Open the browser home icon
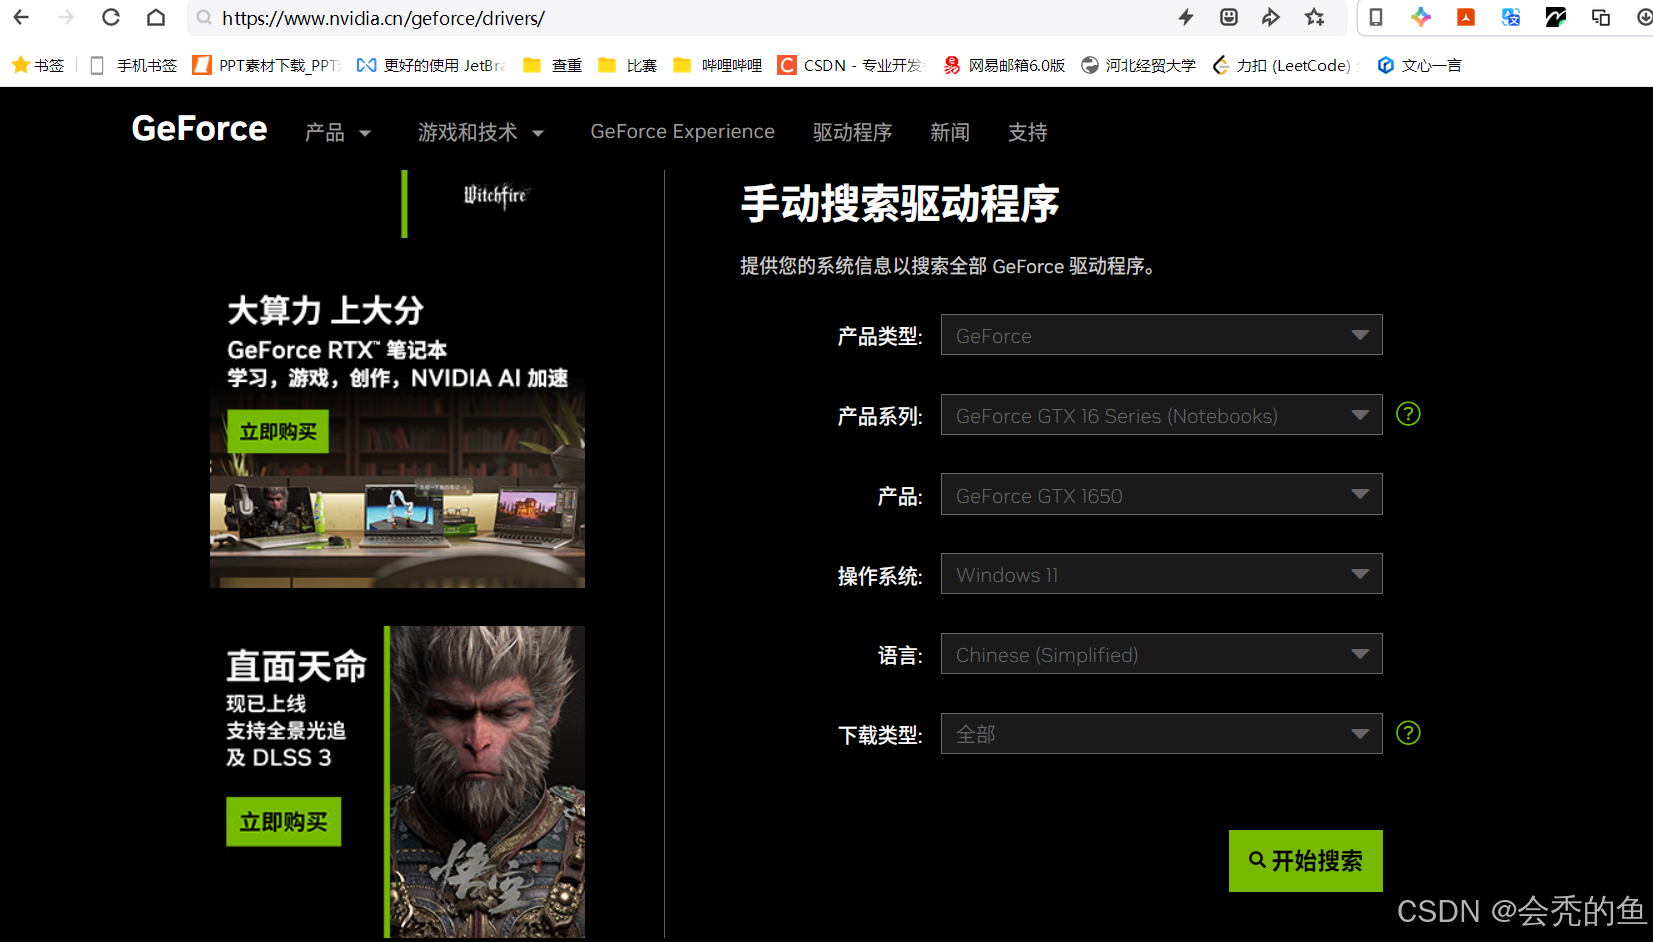Screen dimensions: 1653x942 tap(156, 17)
